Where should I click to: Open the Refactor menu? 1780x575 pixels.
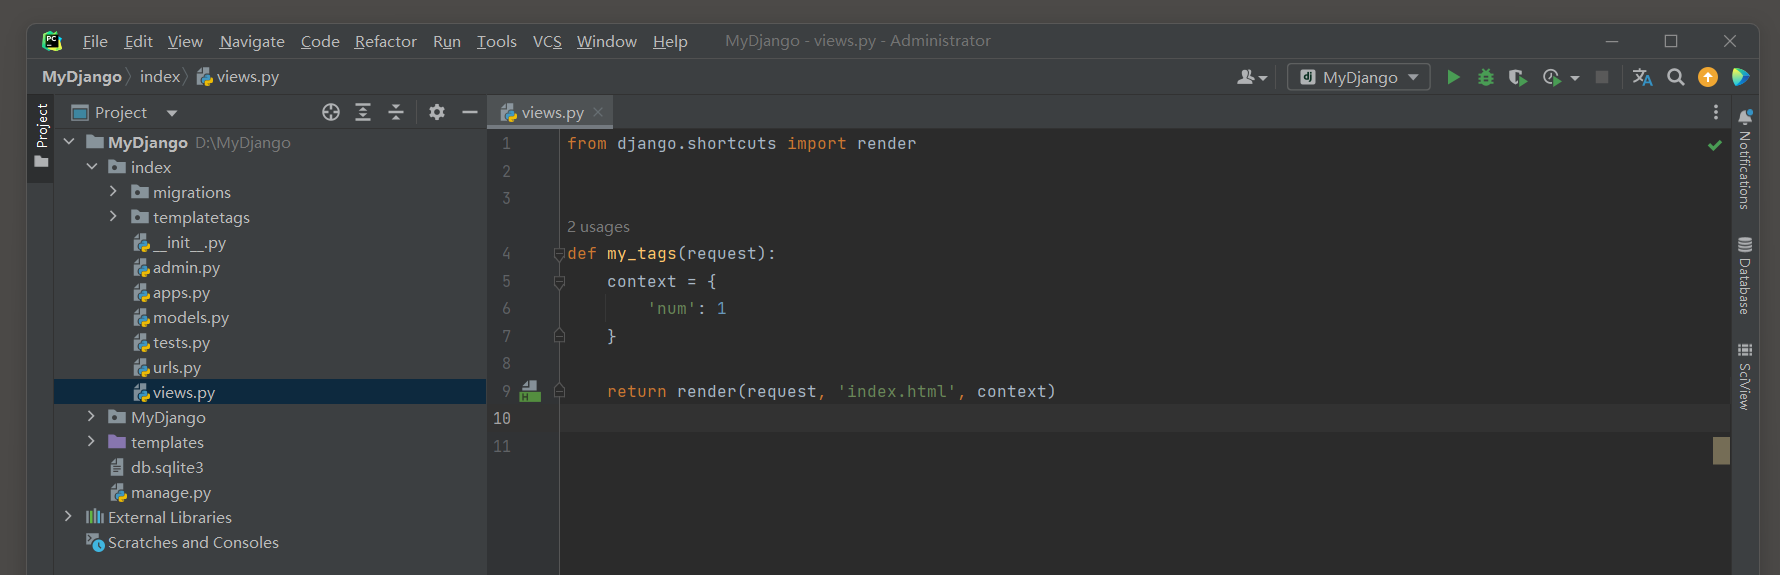[x=385, y=41]
